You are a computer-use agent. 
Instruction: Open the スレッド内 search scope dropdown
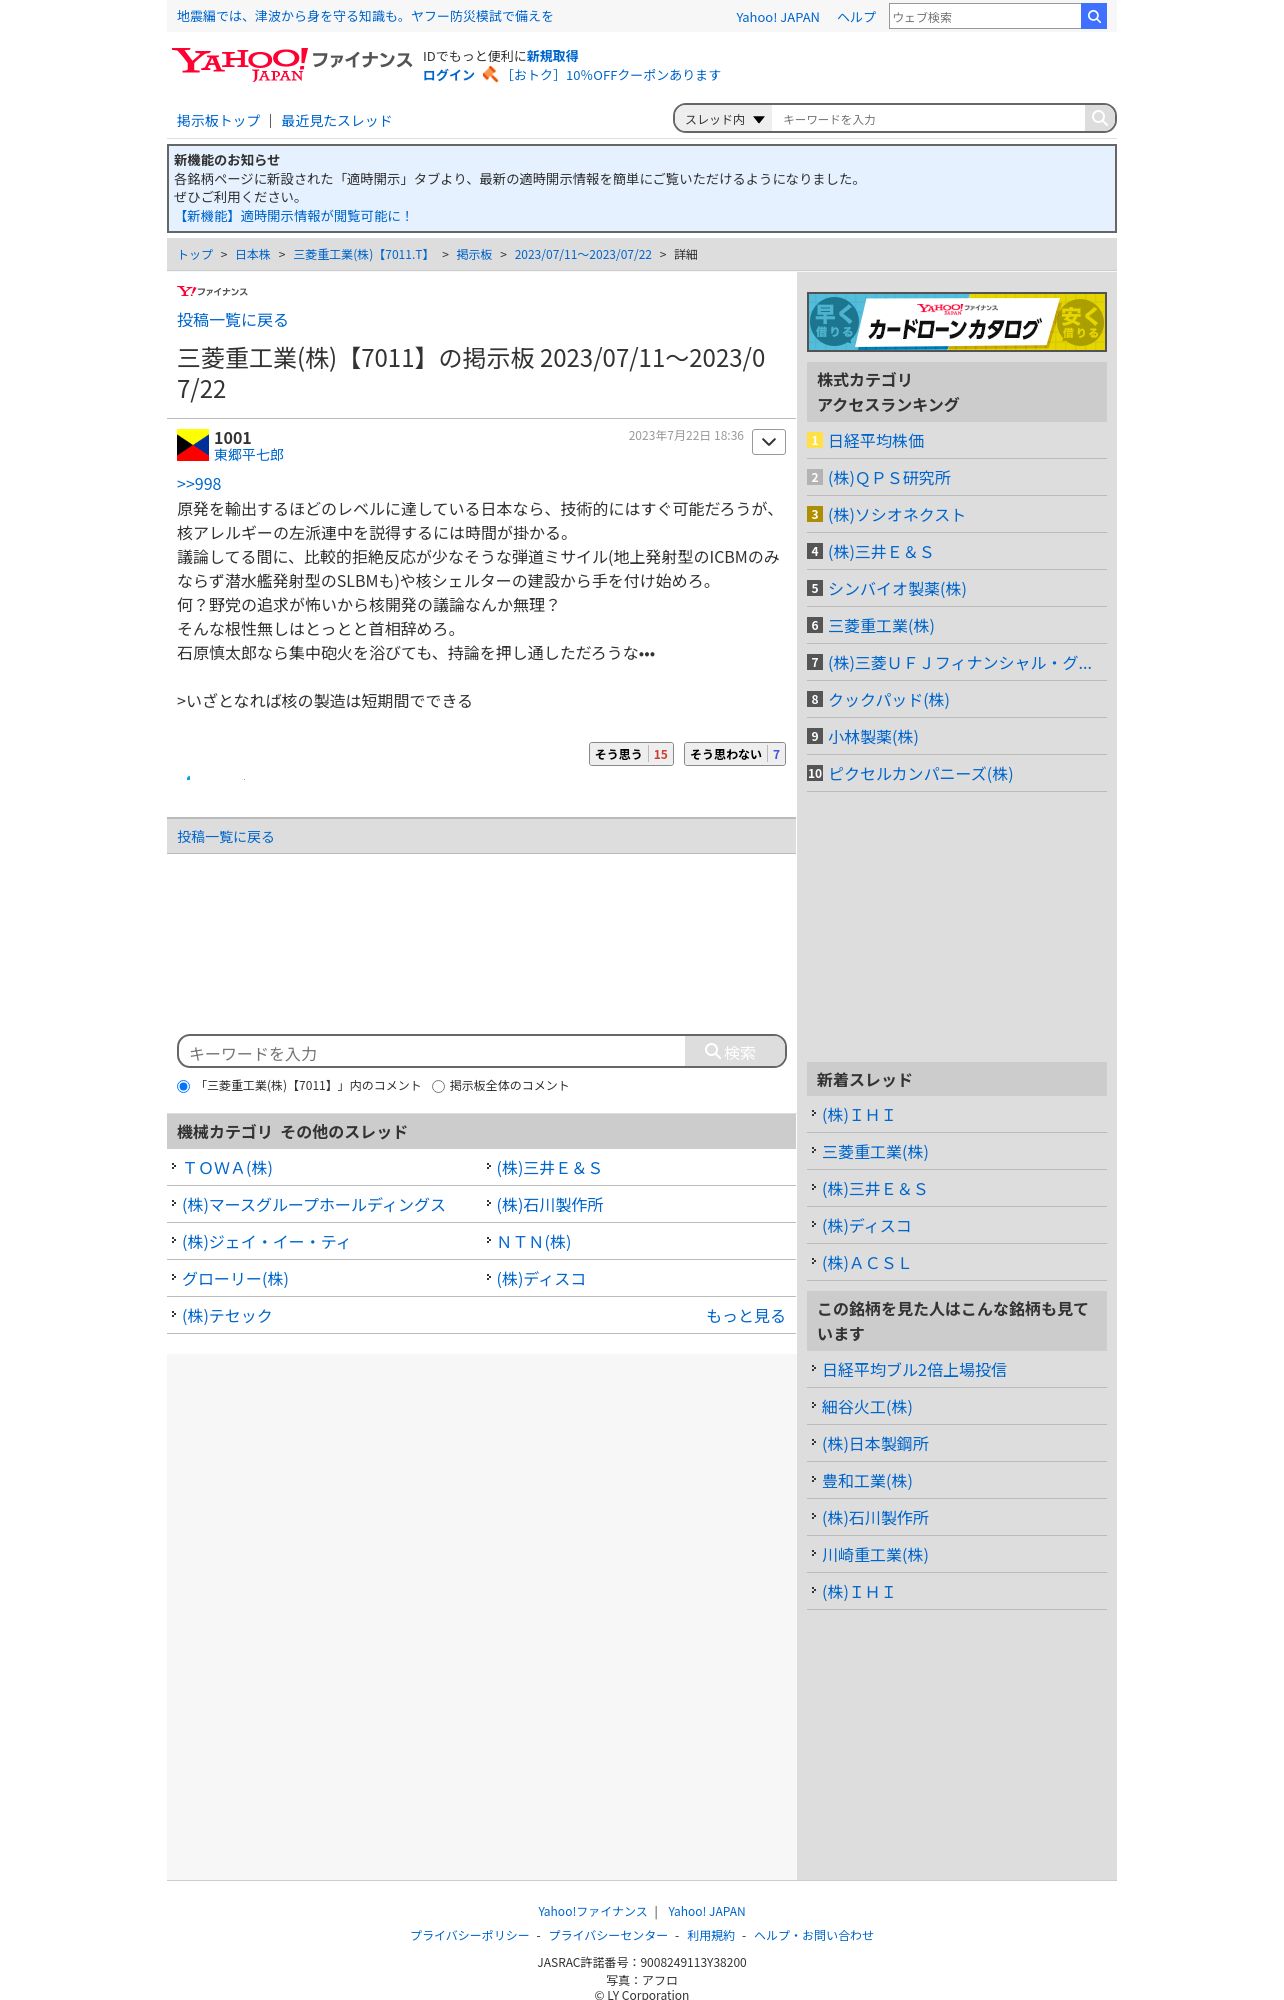723,119
